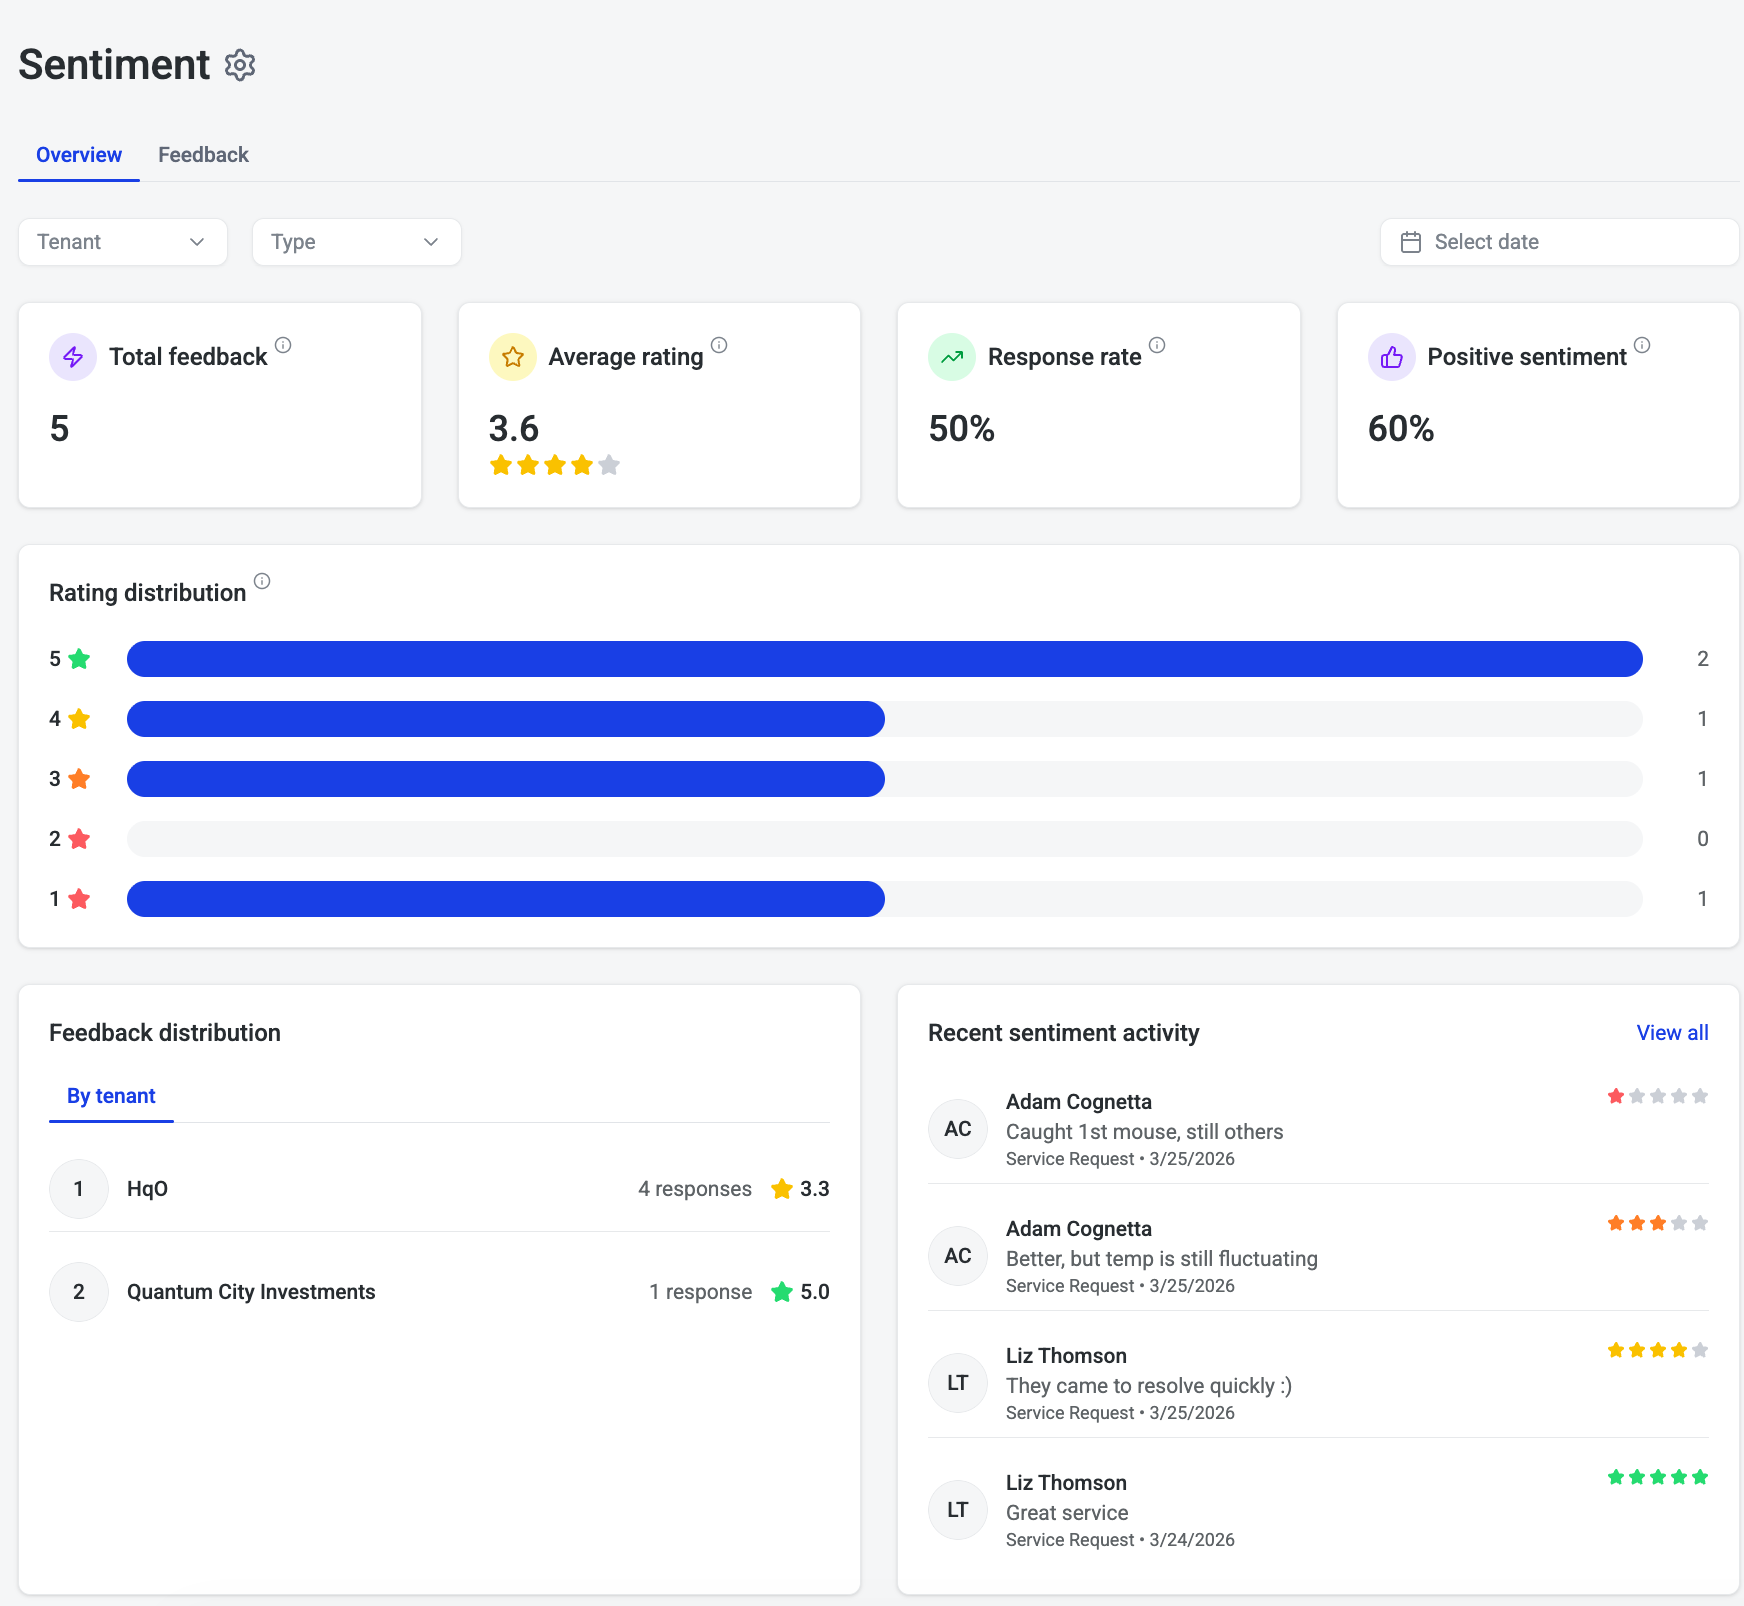Screen dimensions: 1744x1606
Task: Select the Overview tab
Action: tap(79, 155)
